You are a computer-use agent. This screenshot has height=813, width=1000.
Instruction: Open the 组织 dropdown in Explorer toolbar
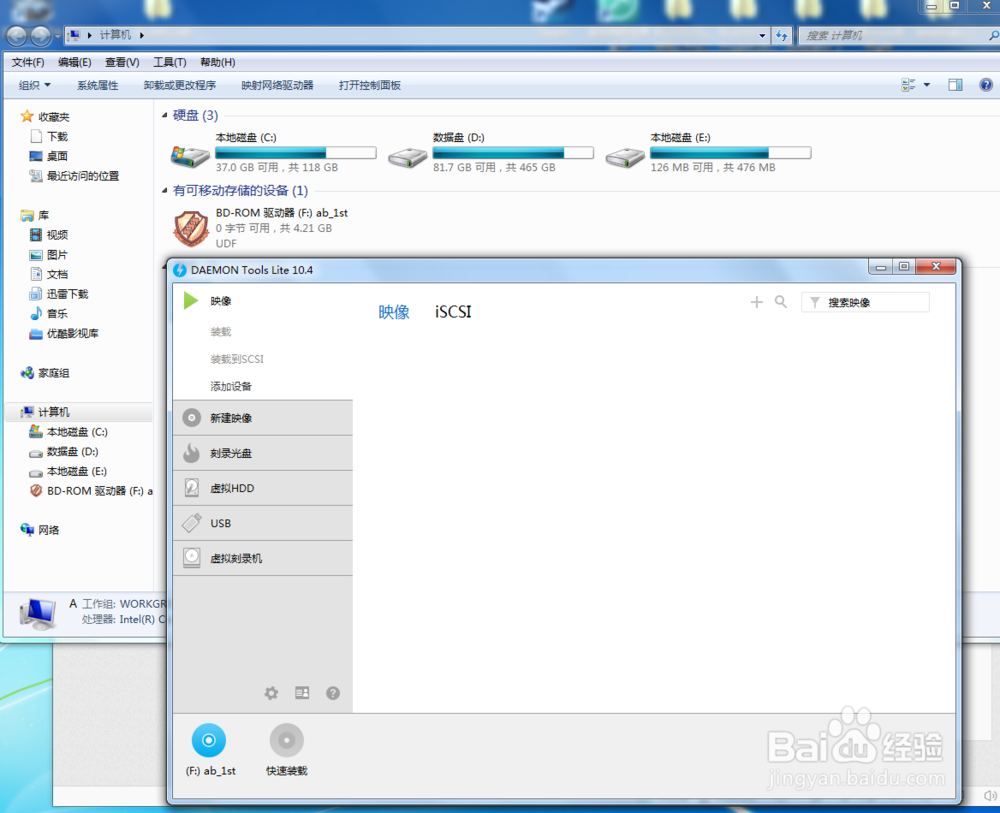(34, 85)
